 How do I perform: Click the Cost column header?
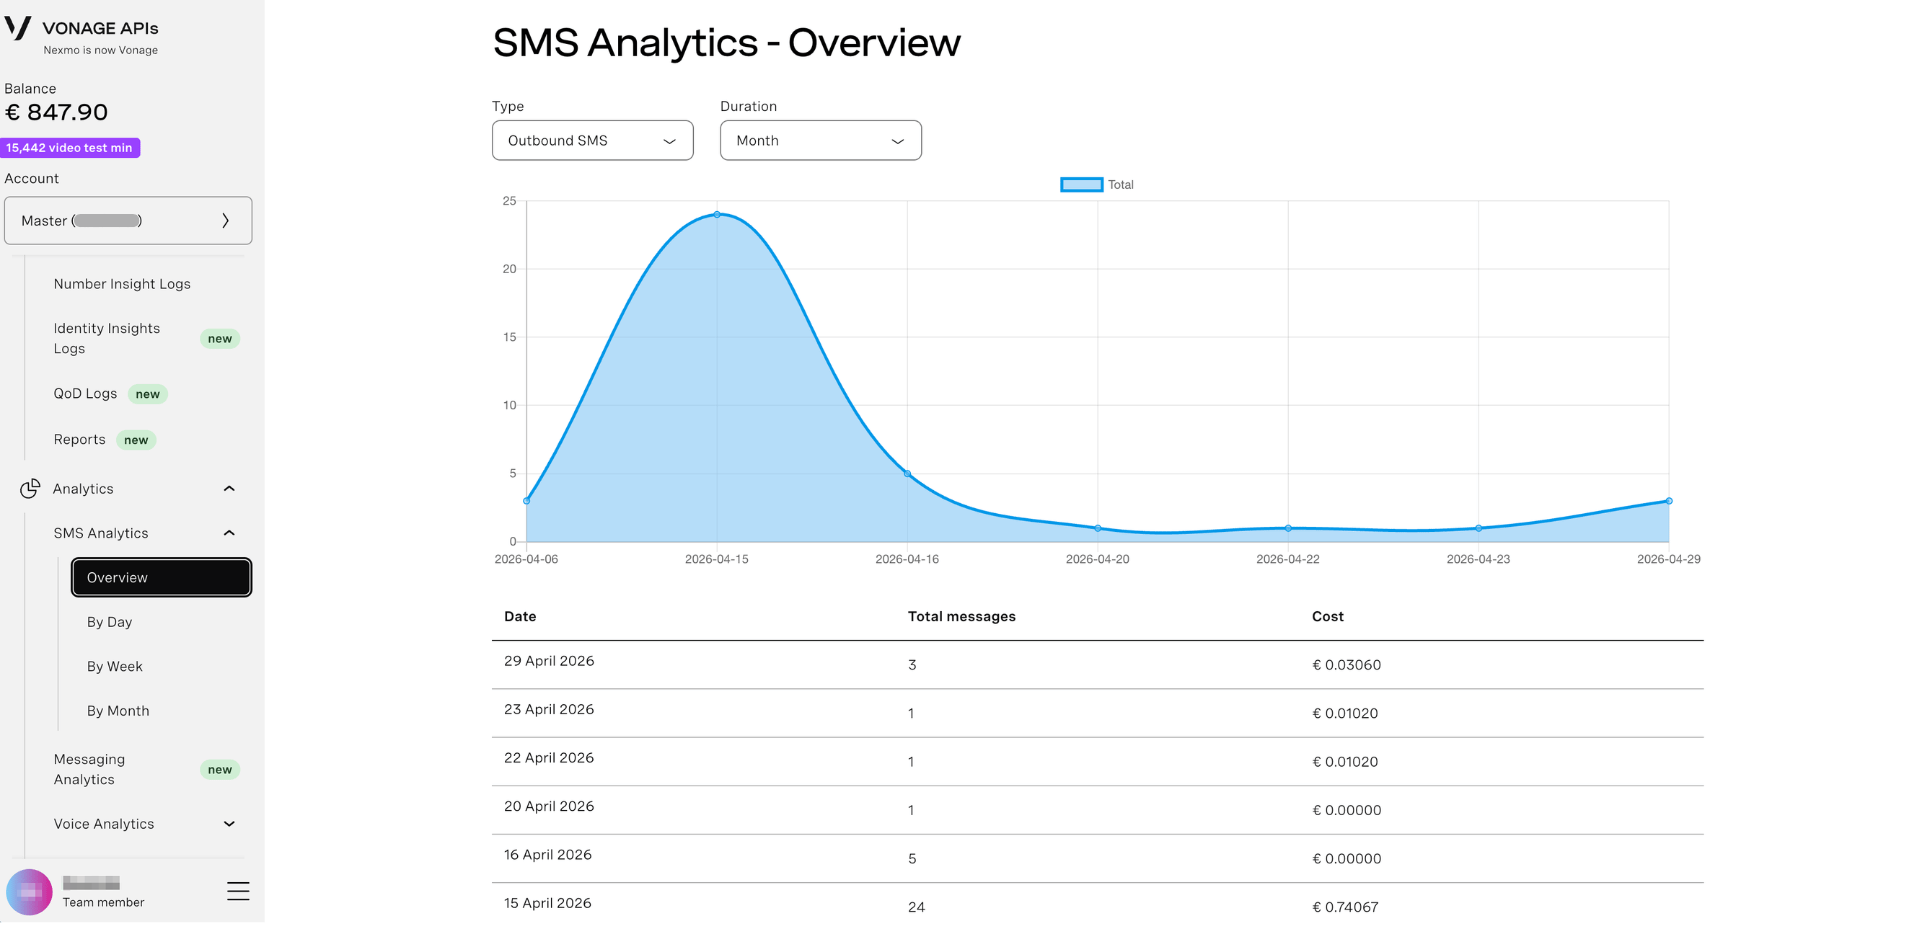point(1327,616)
